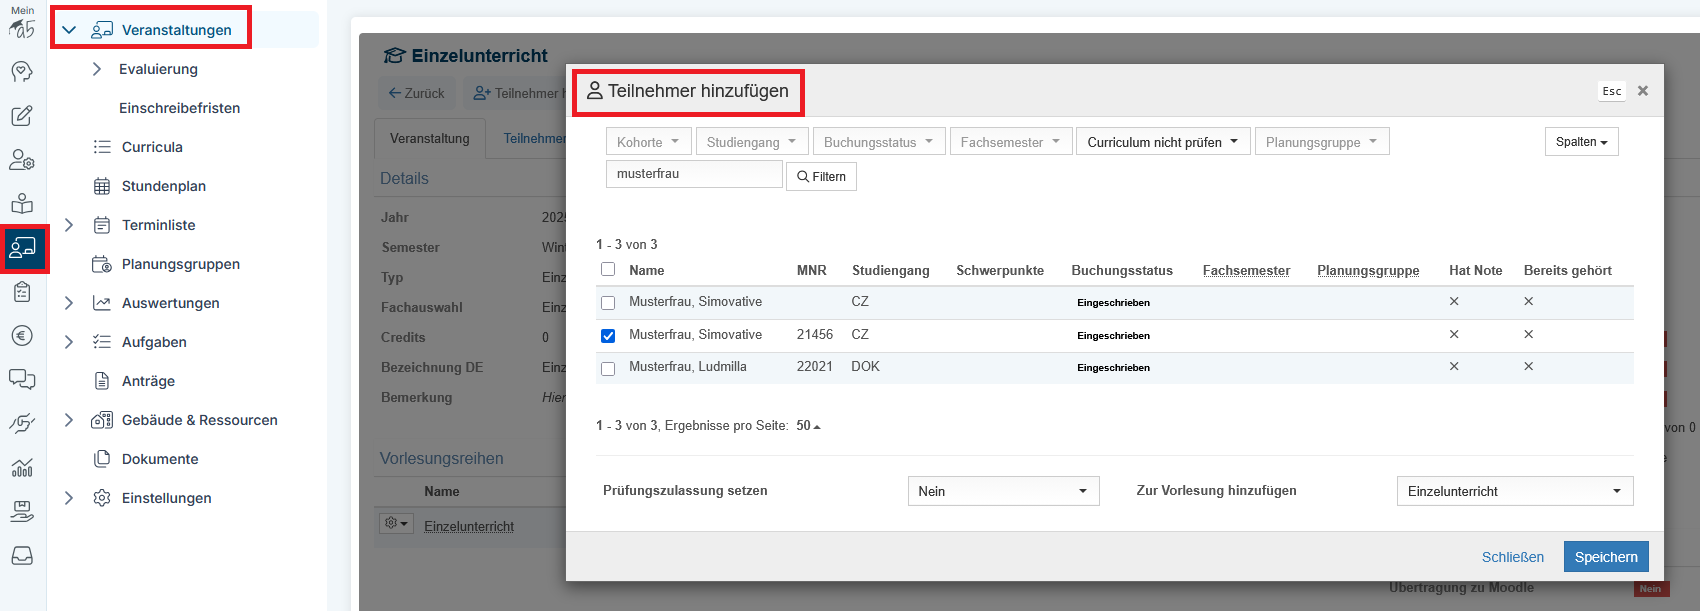Close dialog with the X button

coord(1643,91)
